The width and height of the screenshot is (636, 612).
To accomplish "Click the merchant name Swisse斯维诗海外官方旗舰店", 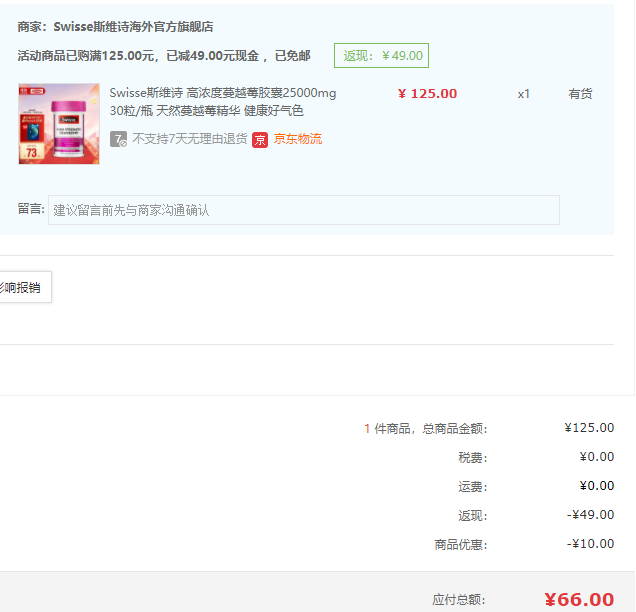I will 133,27.
